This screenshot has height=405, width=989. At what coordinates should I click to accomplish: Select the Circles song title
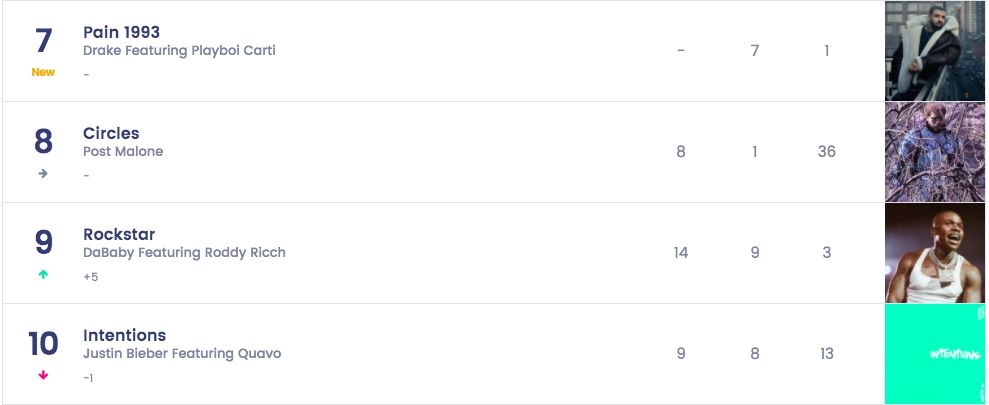pos(111,133)
